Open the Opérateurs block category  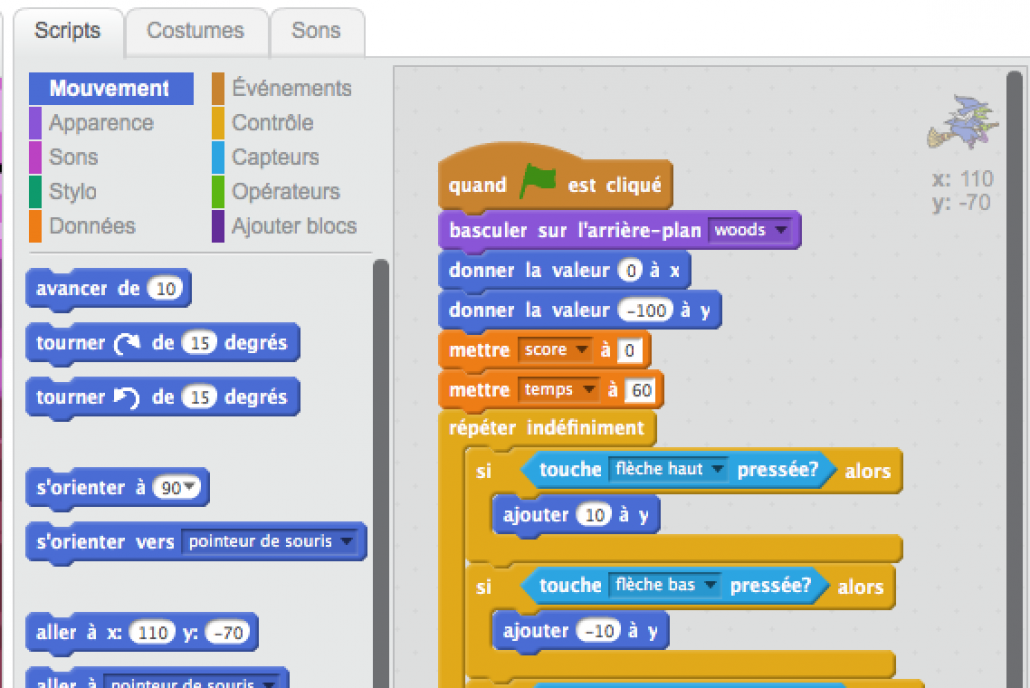coord(284,192)
